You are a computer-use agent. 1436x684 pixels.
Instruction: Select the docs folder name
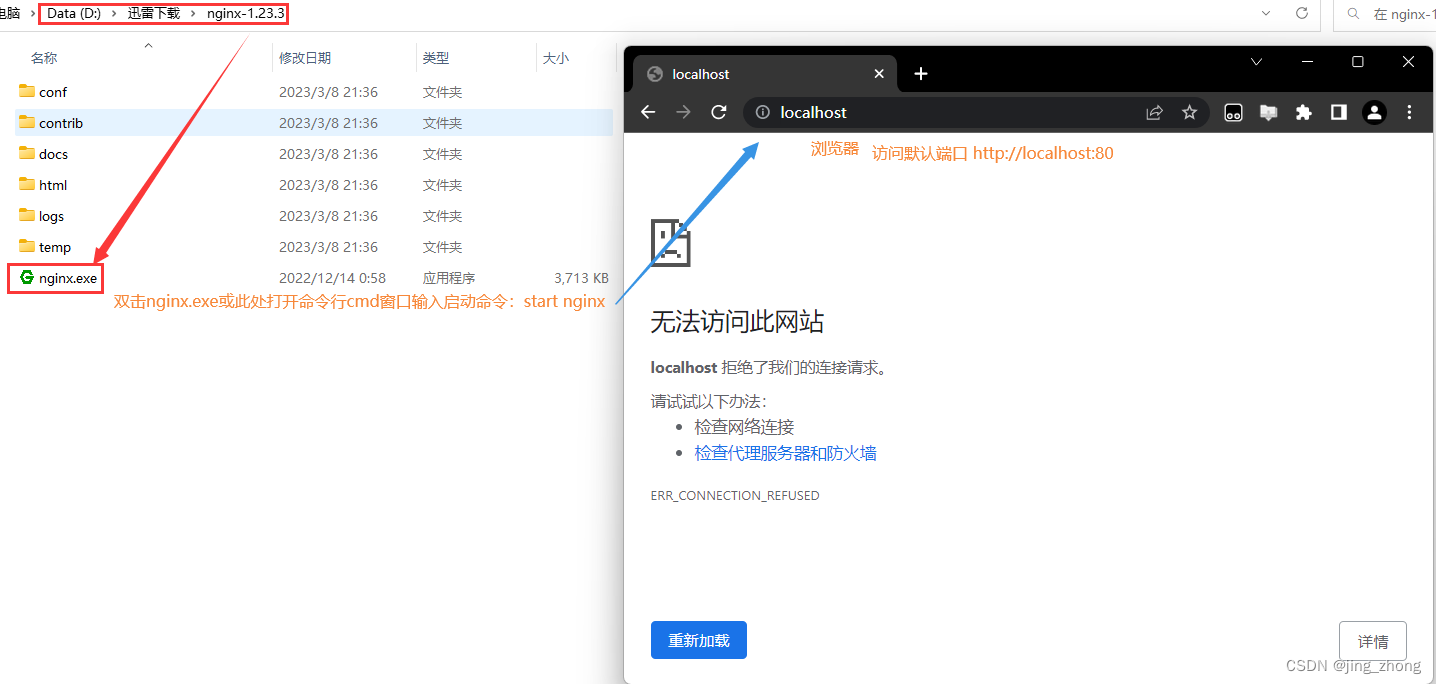(54, 154)
